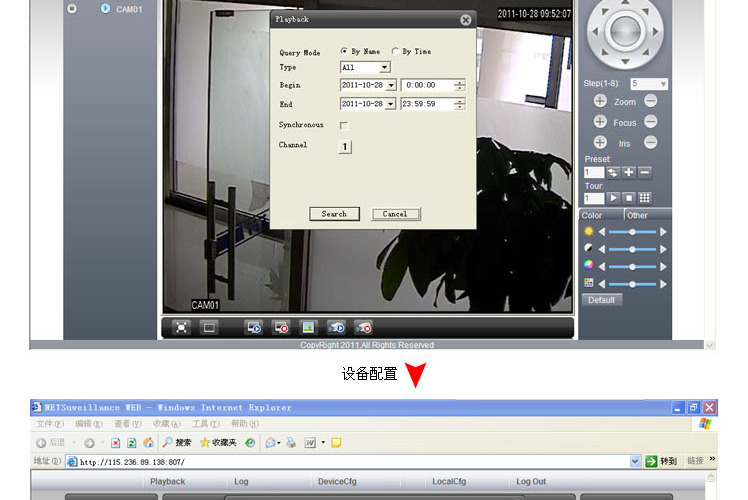The width and height of the screenshot is (748, 500).
Task: Start the tour with play button
Action: [x=614, y=198]
